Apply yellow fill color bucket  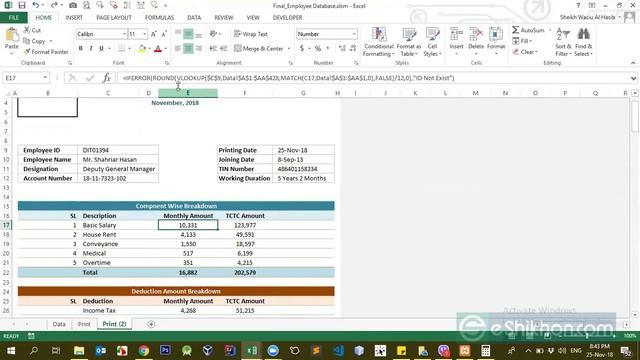click(142, 49)
